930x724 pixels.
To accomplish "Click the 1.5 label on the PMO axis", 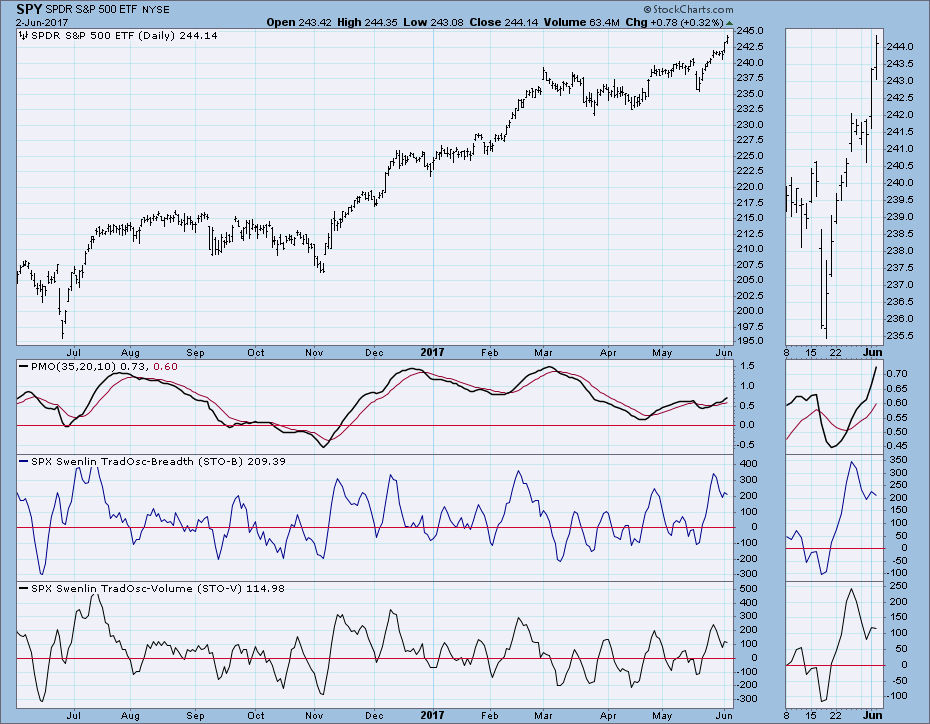I will click(x=747, y=366).
